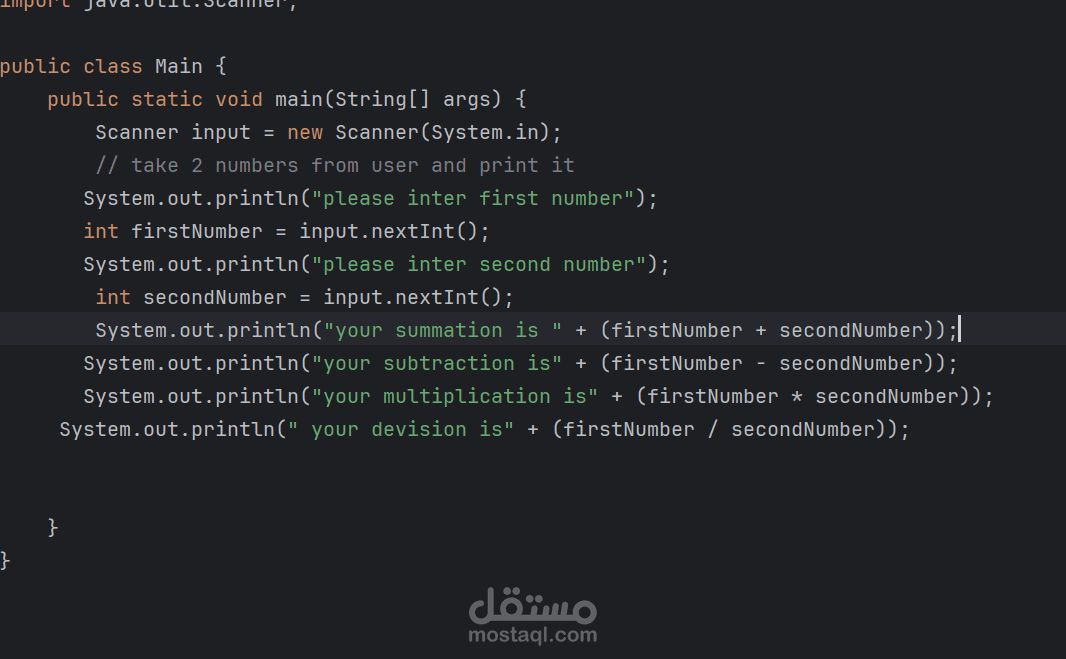1066x659 pixels.
Task: Click 'firstNumber' in its int declaration
Action: coord(196,232)
